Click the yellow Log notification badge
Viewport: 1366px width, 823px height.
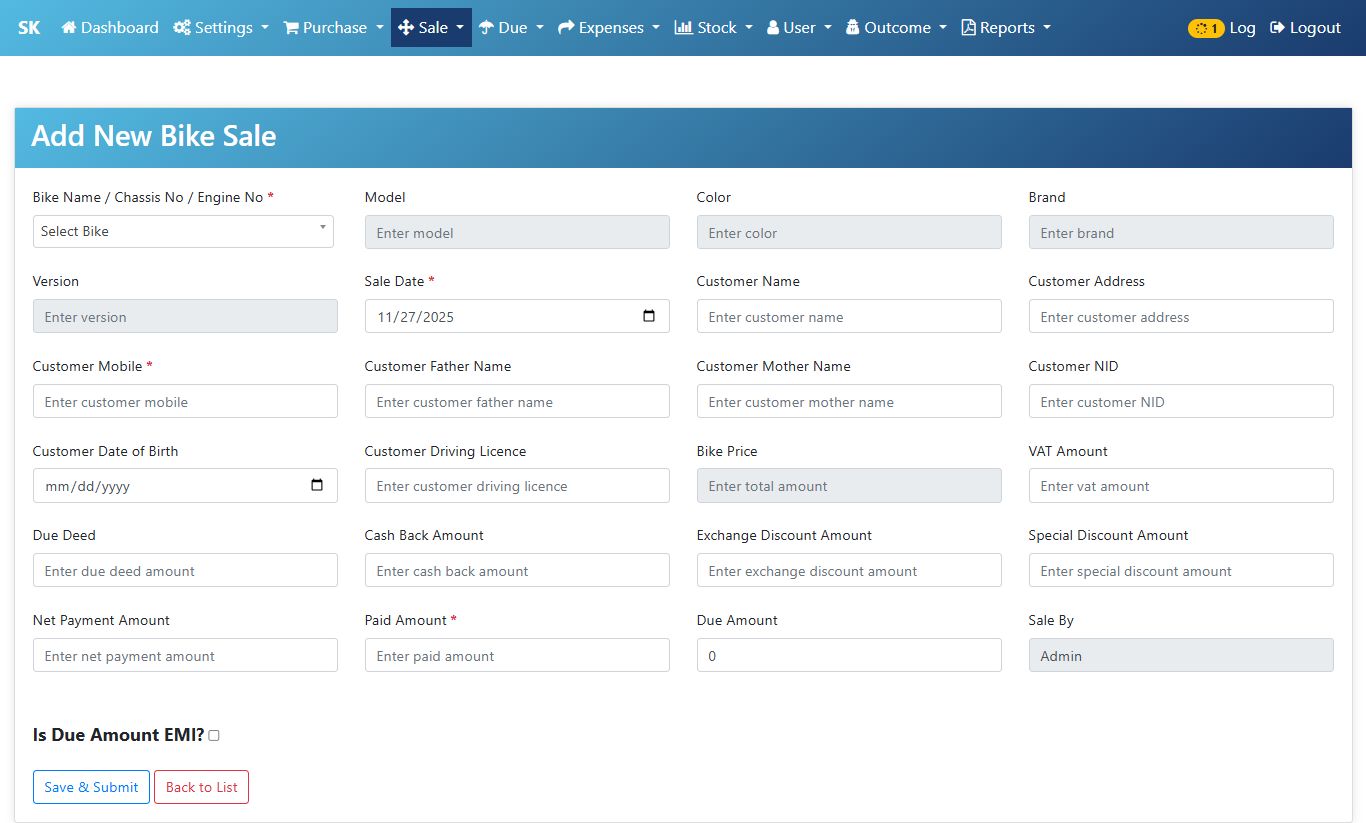tap(1205, 28)
